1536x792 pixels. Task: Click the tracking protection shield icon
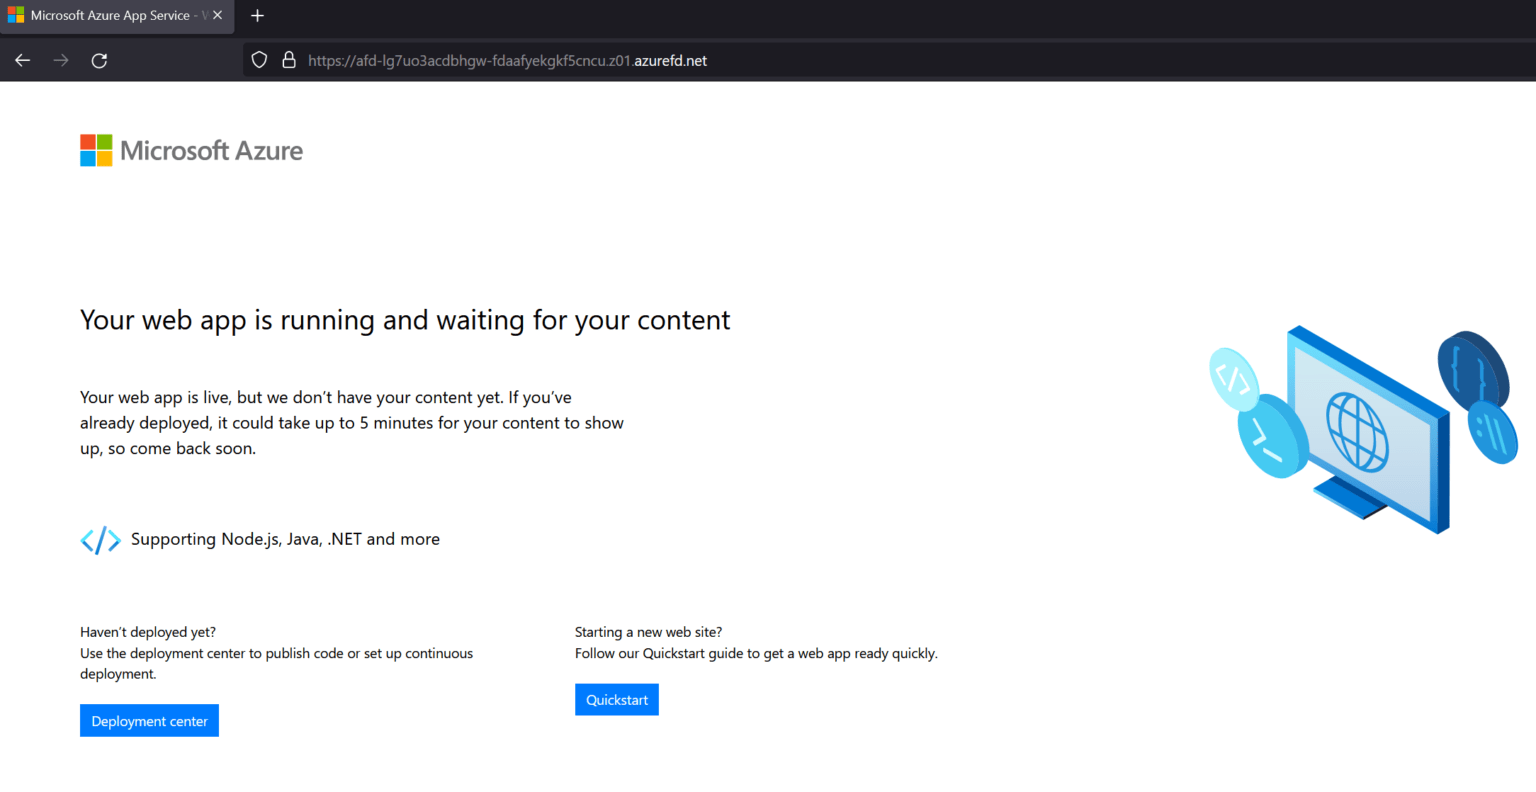point(259,59)
